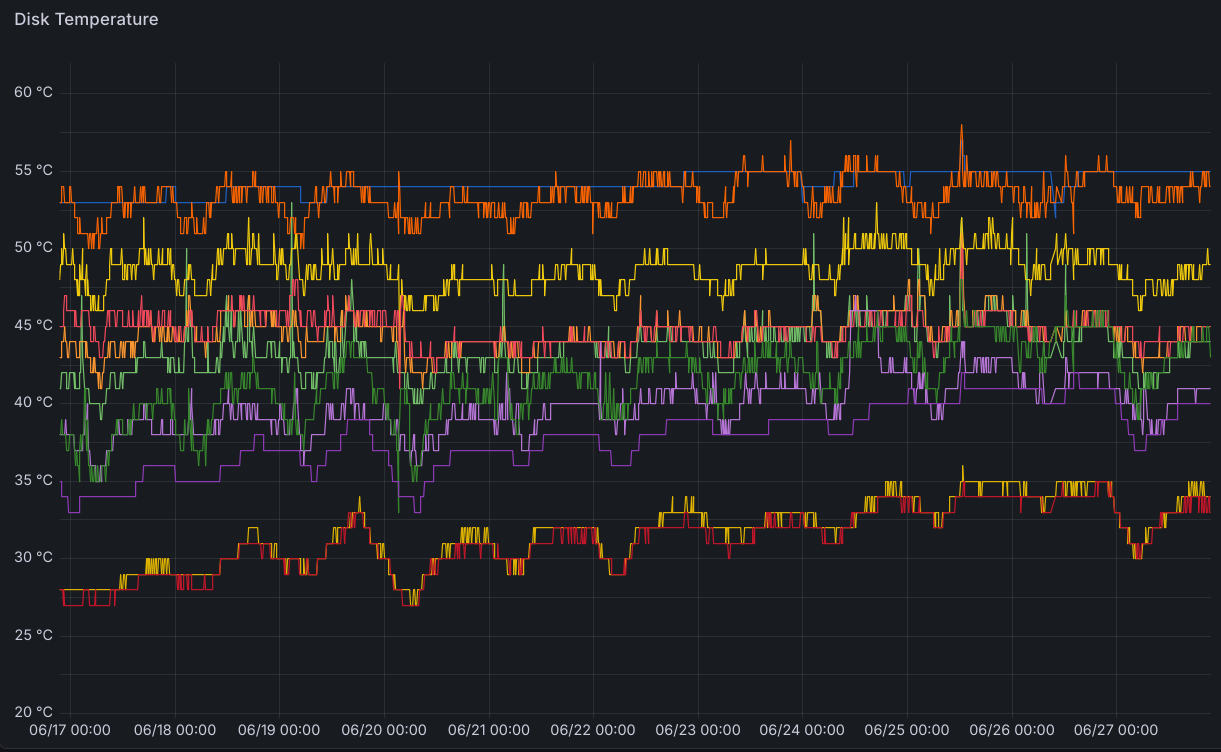Click the 06/18 00:00 time axis label
This screenshot has height=752, width=1221.
tap(175, 731)
